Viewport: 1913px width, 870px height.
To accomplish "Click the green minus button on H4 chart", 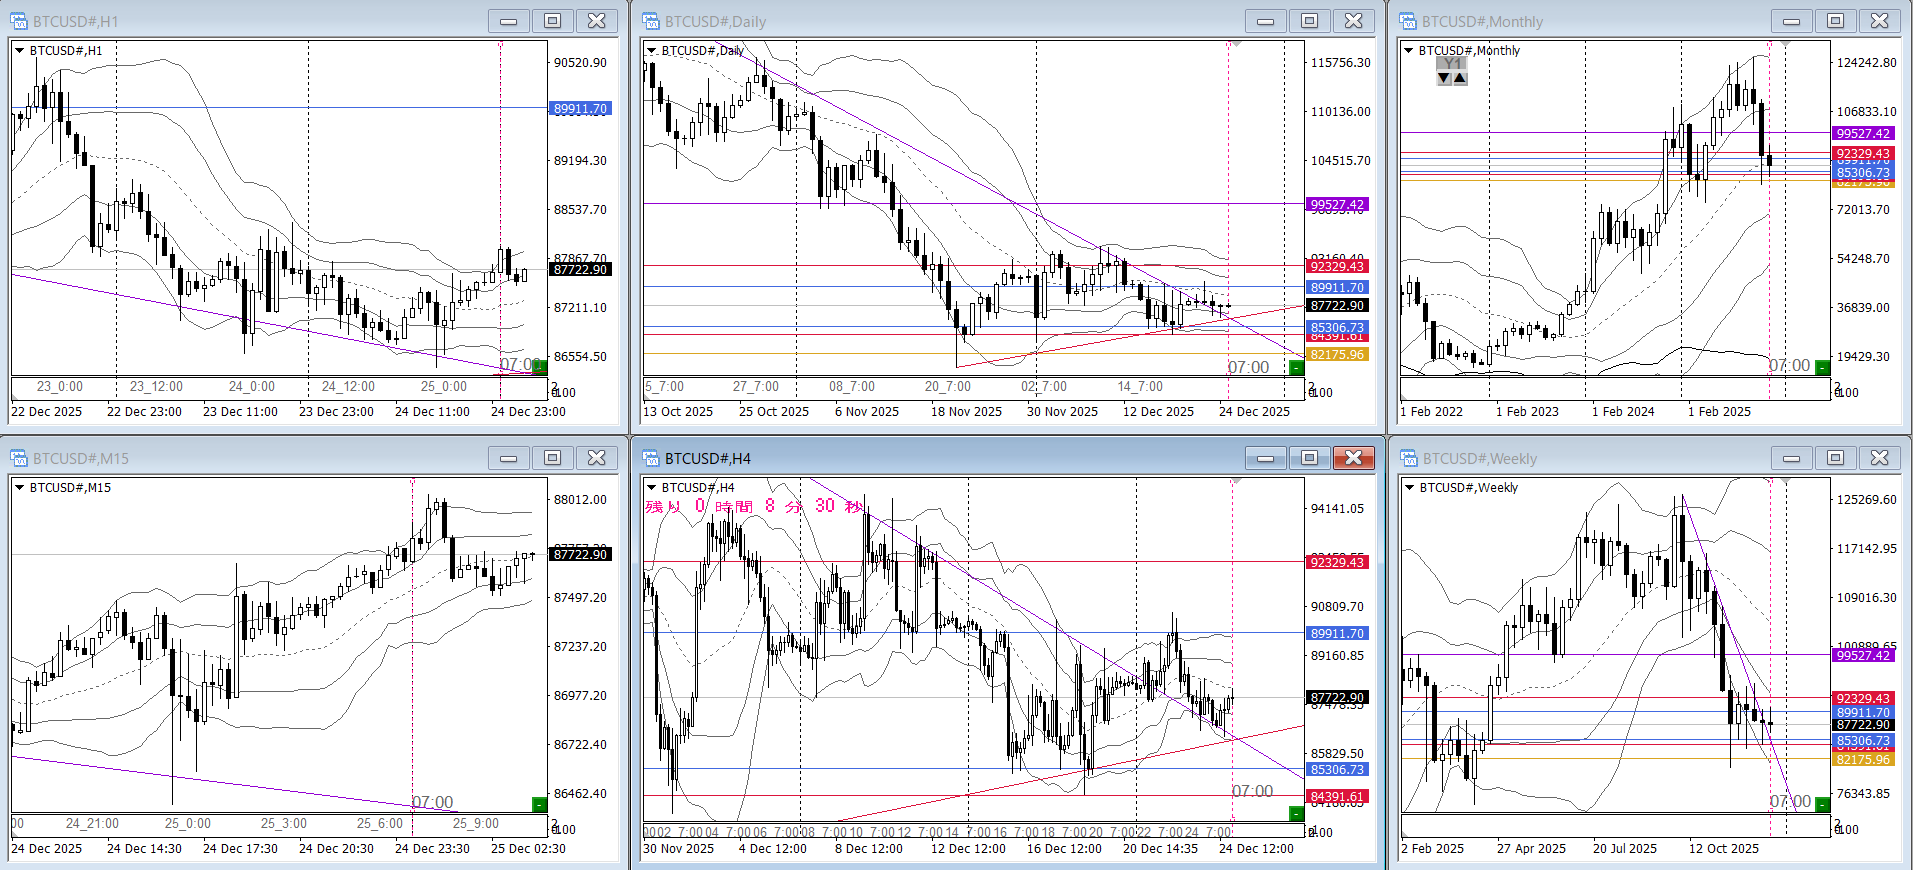I will pos(1296,813).
